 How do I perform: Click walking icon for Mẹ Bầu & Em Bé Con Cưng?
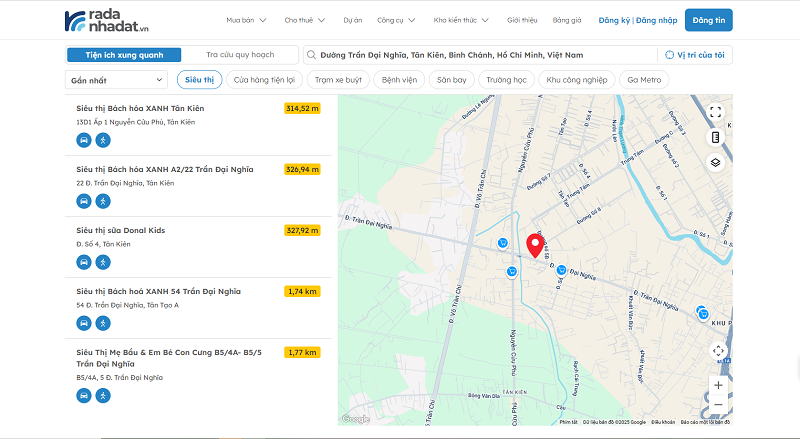(x=103, y=396)
